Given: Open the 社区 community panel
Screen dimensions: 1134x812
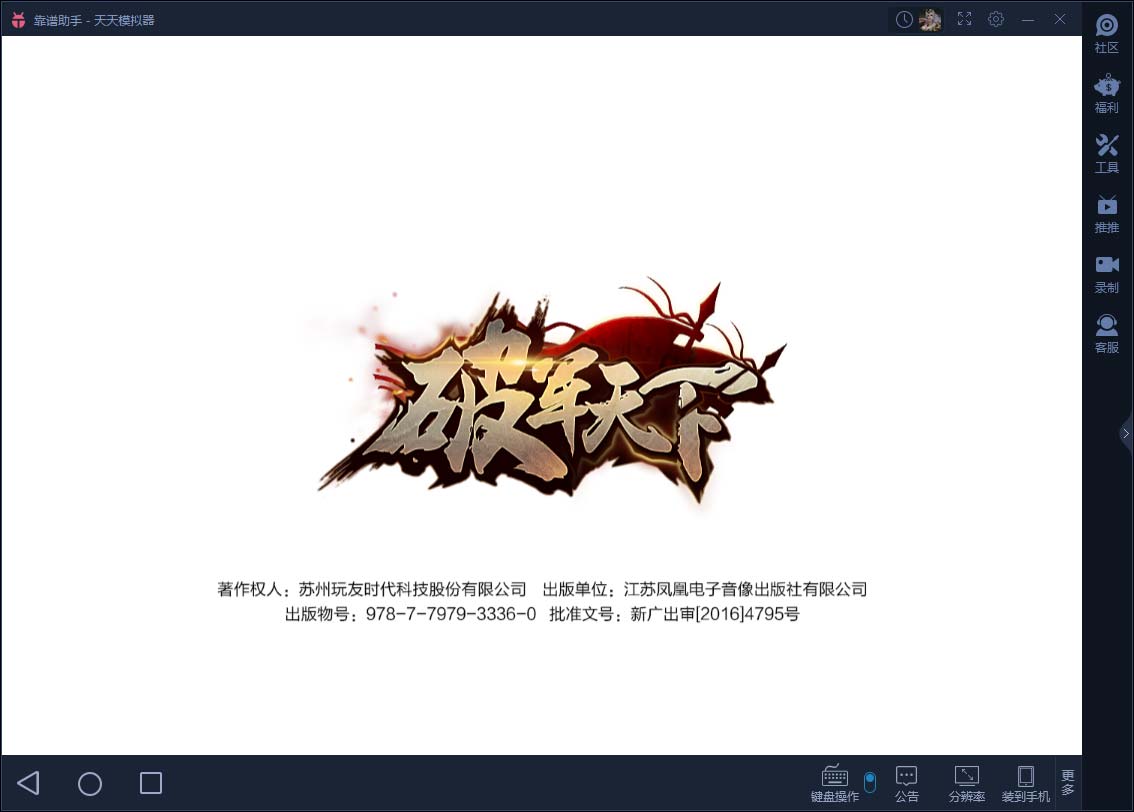Looking at the screenshot, I should coord(1107,33).
